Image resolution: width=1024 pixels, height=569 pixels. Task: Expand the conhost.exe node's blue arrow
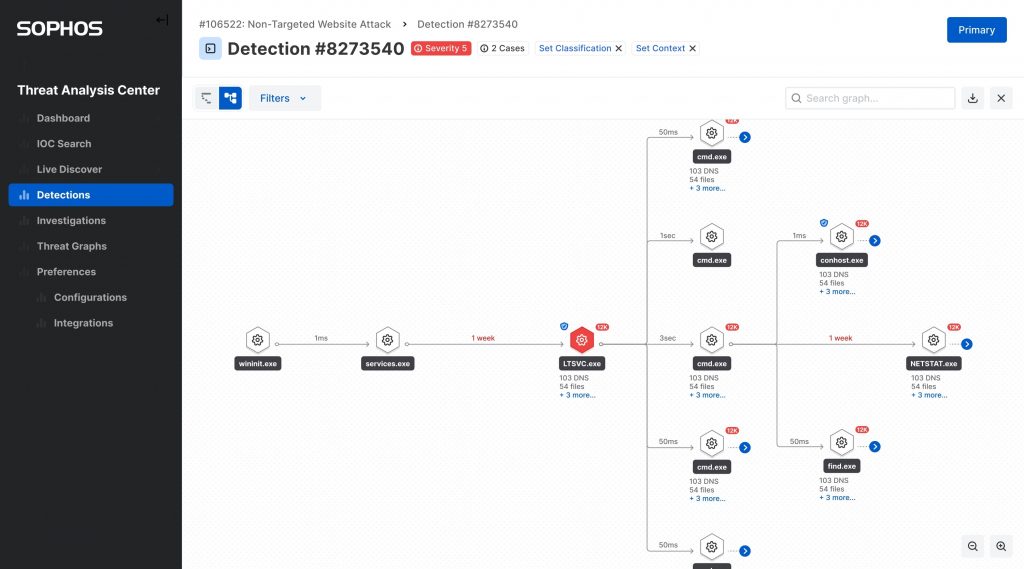pyautogui.click(x=874, y=240)
